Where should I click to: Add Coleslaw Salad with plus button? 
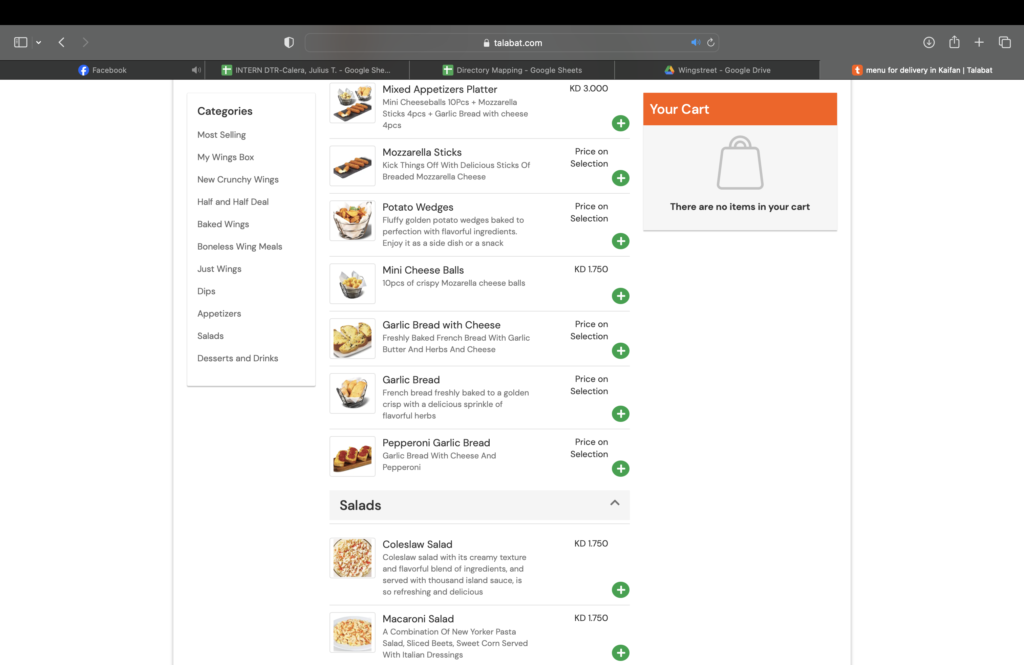click(620, 590)
